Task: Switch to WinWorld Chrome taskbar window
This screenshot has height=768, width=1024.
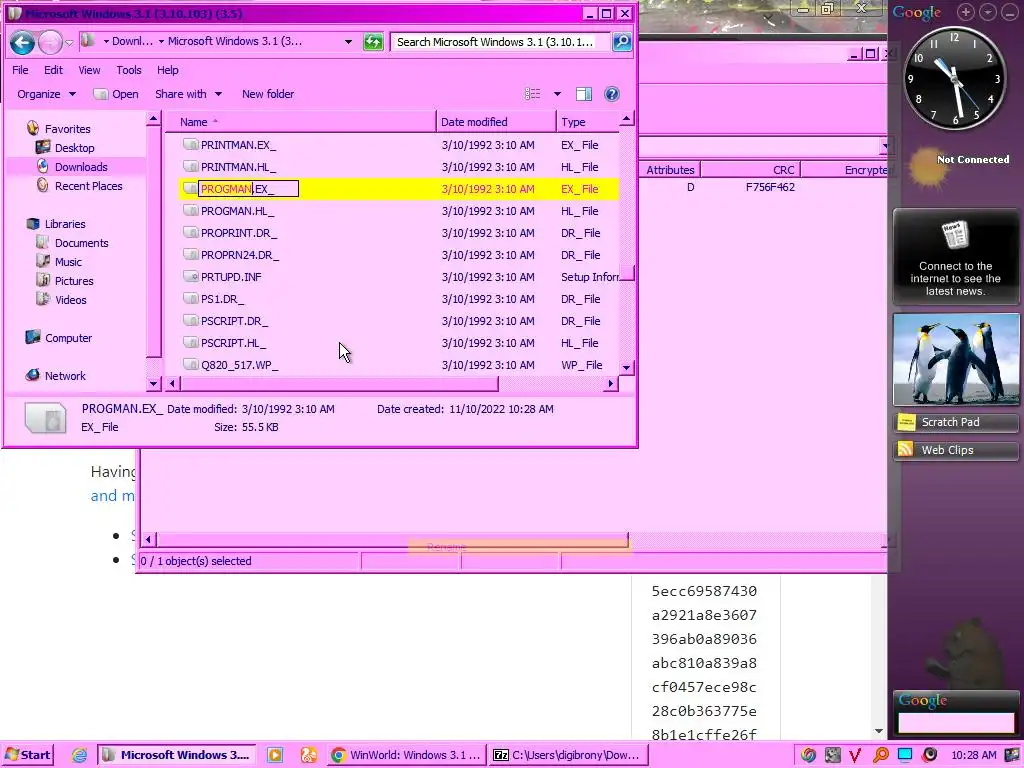Action: (x=406, y=755)
